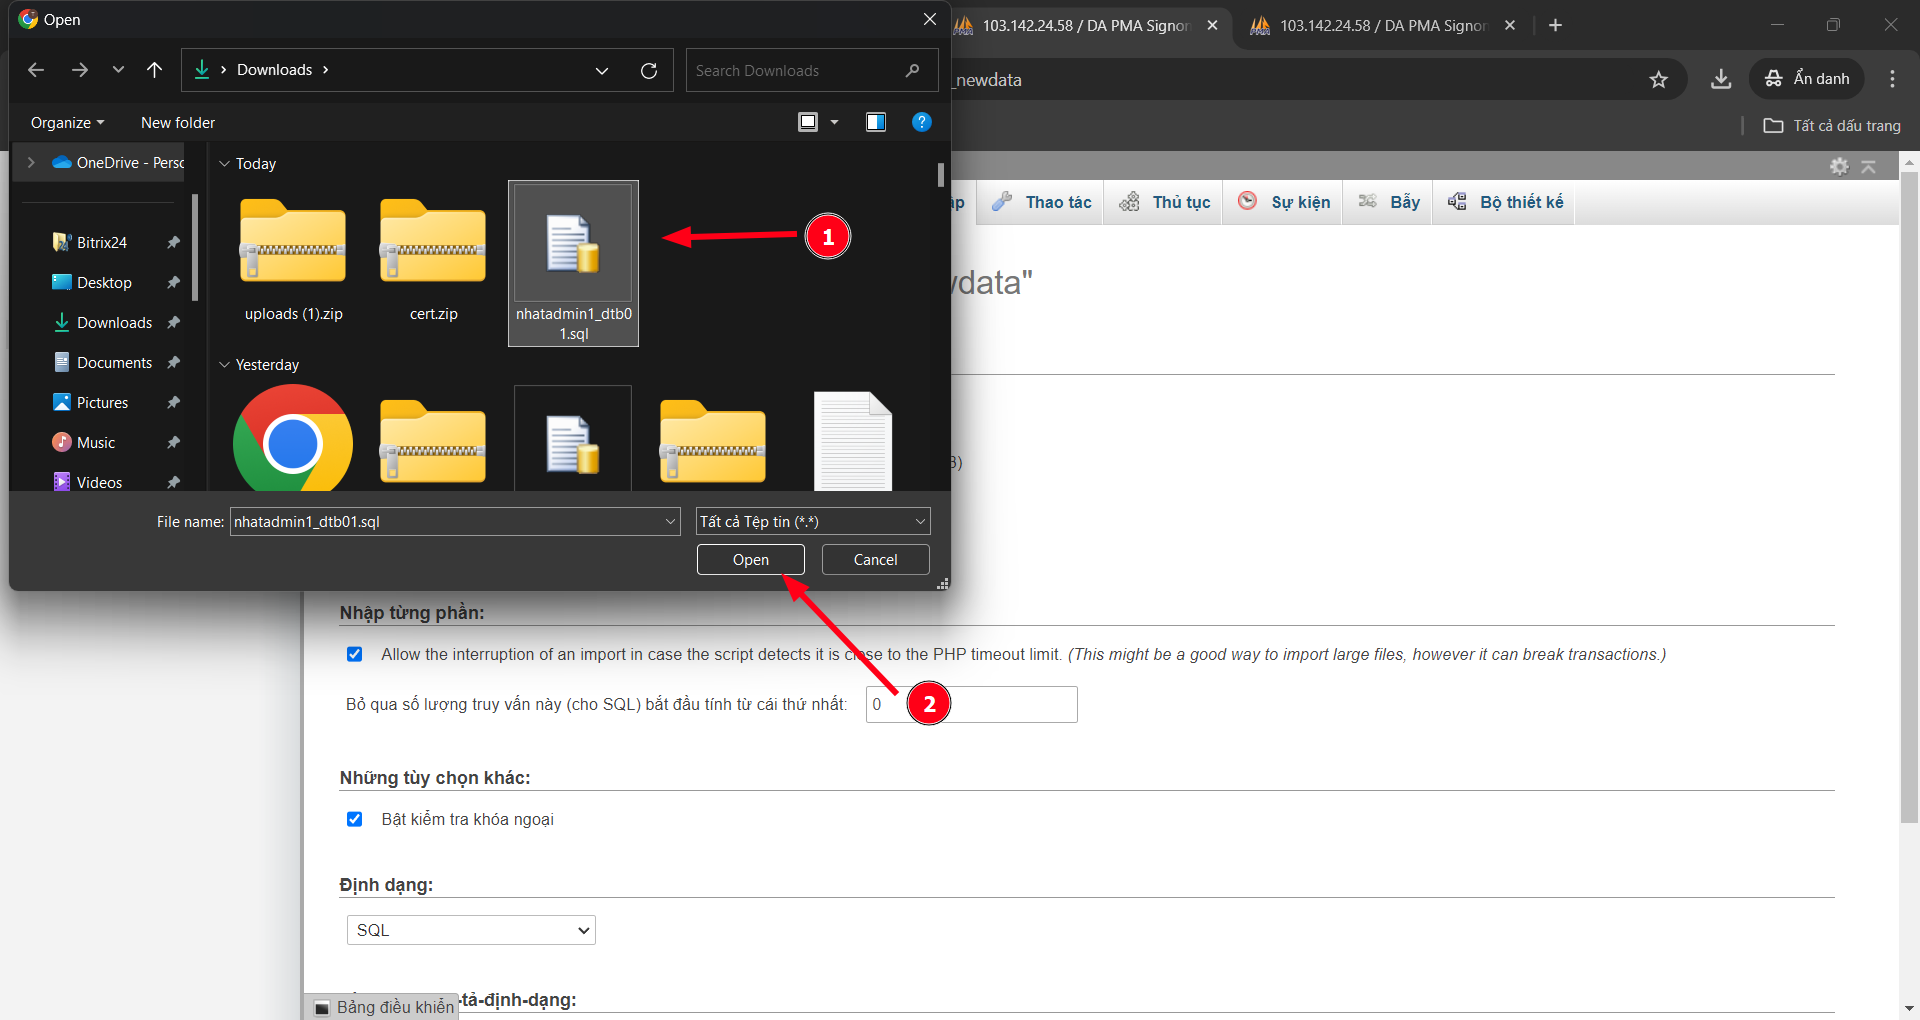Click the file list scrollbar in dialog
Image resolution: width=1920 pixels, height=1020 pixels.
point(941,174)
